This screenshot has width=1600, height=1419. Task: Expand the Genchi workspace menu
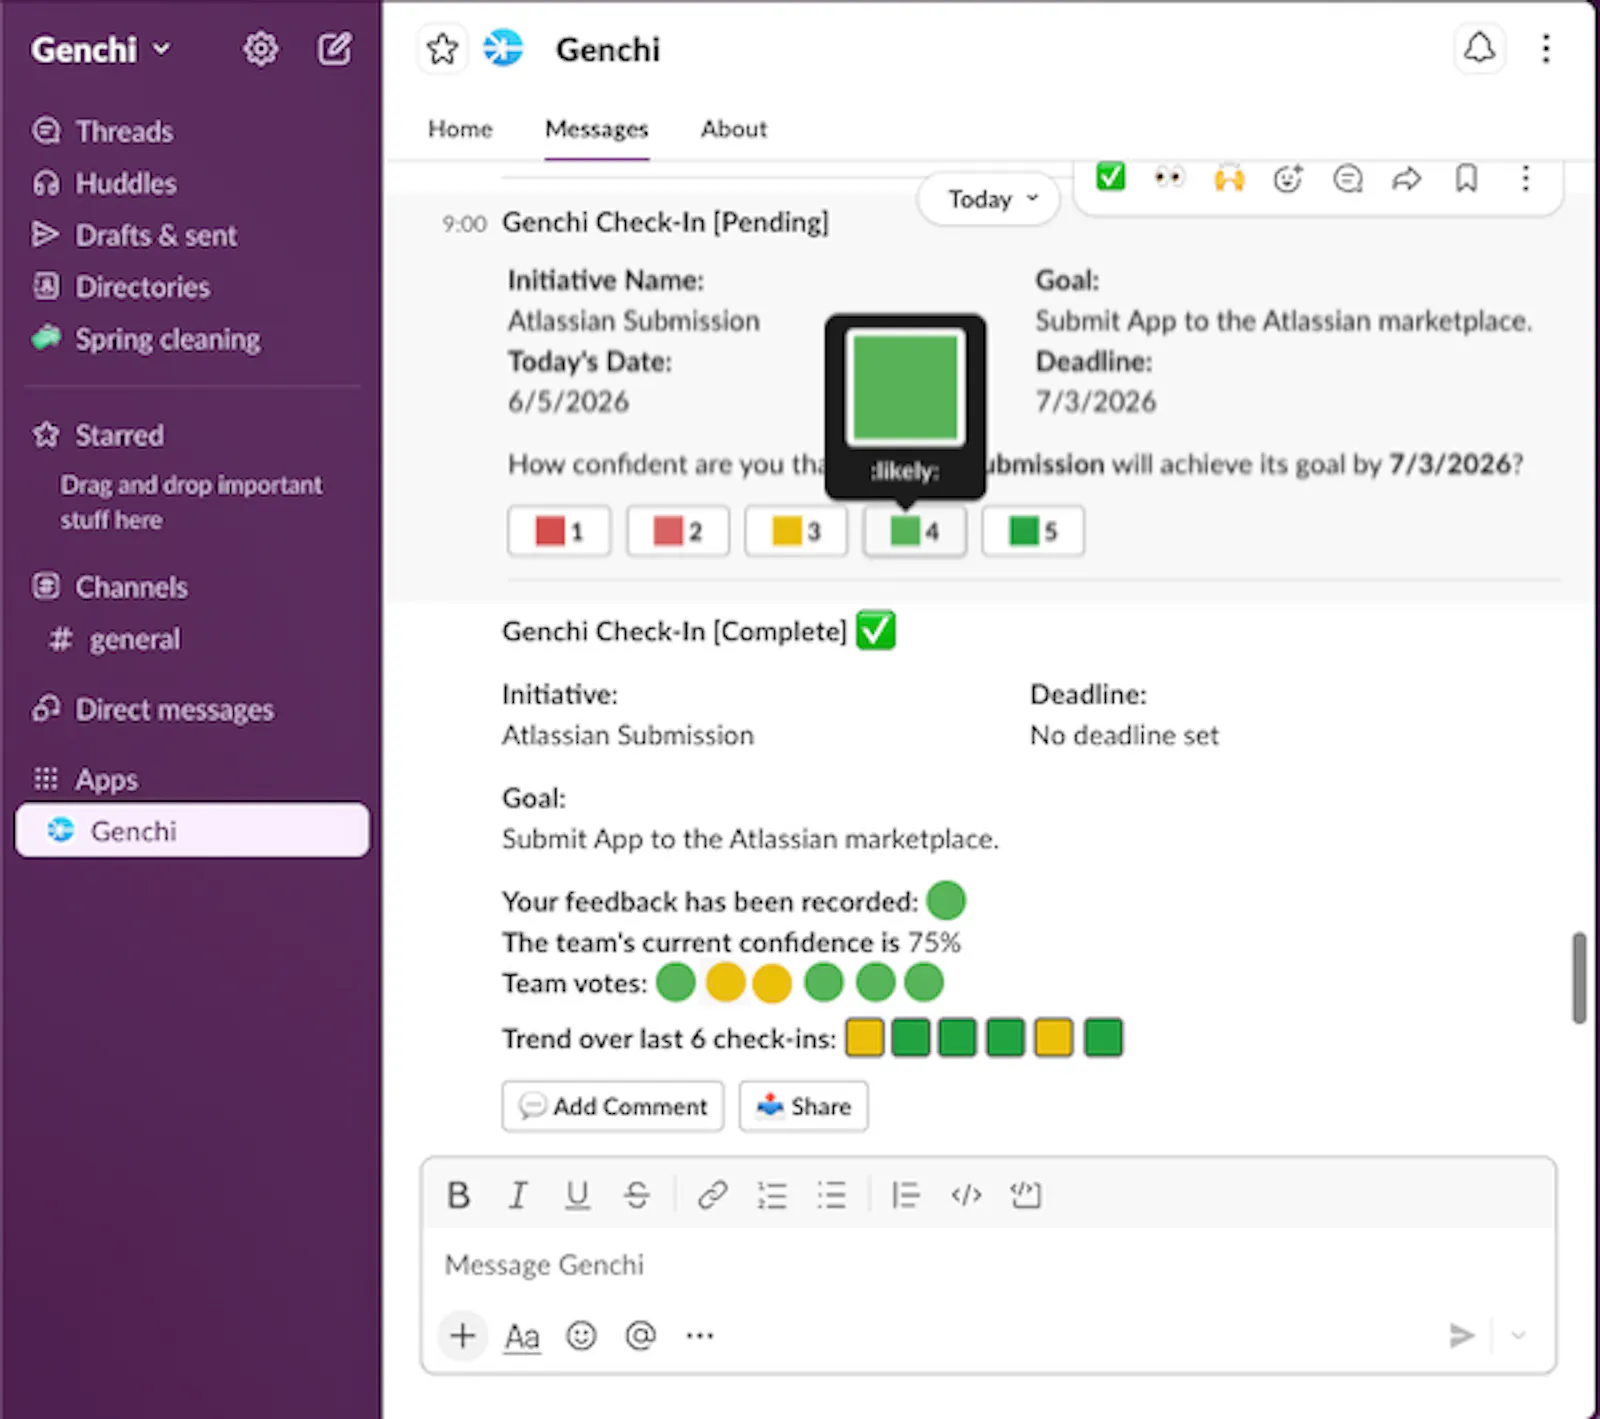click(101, 49)
